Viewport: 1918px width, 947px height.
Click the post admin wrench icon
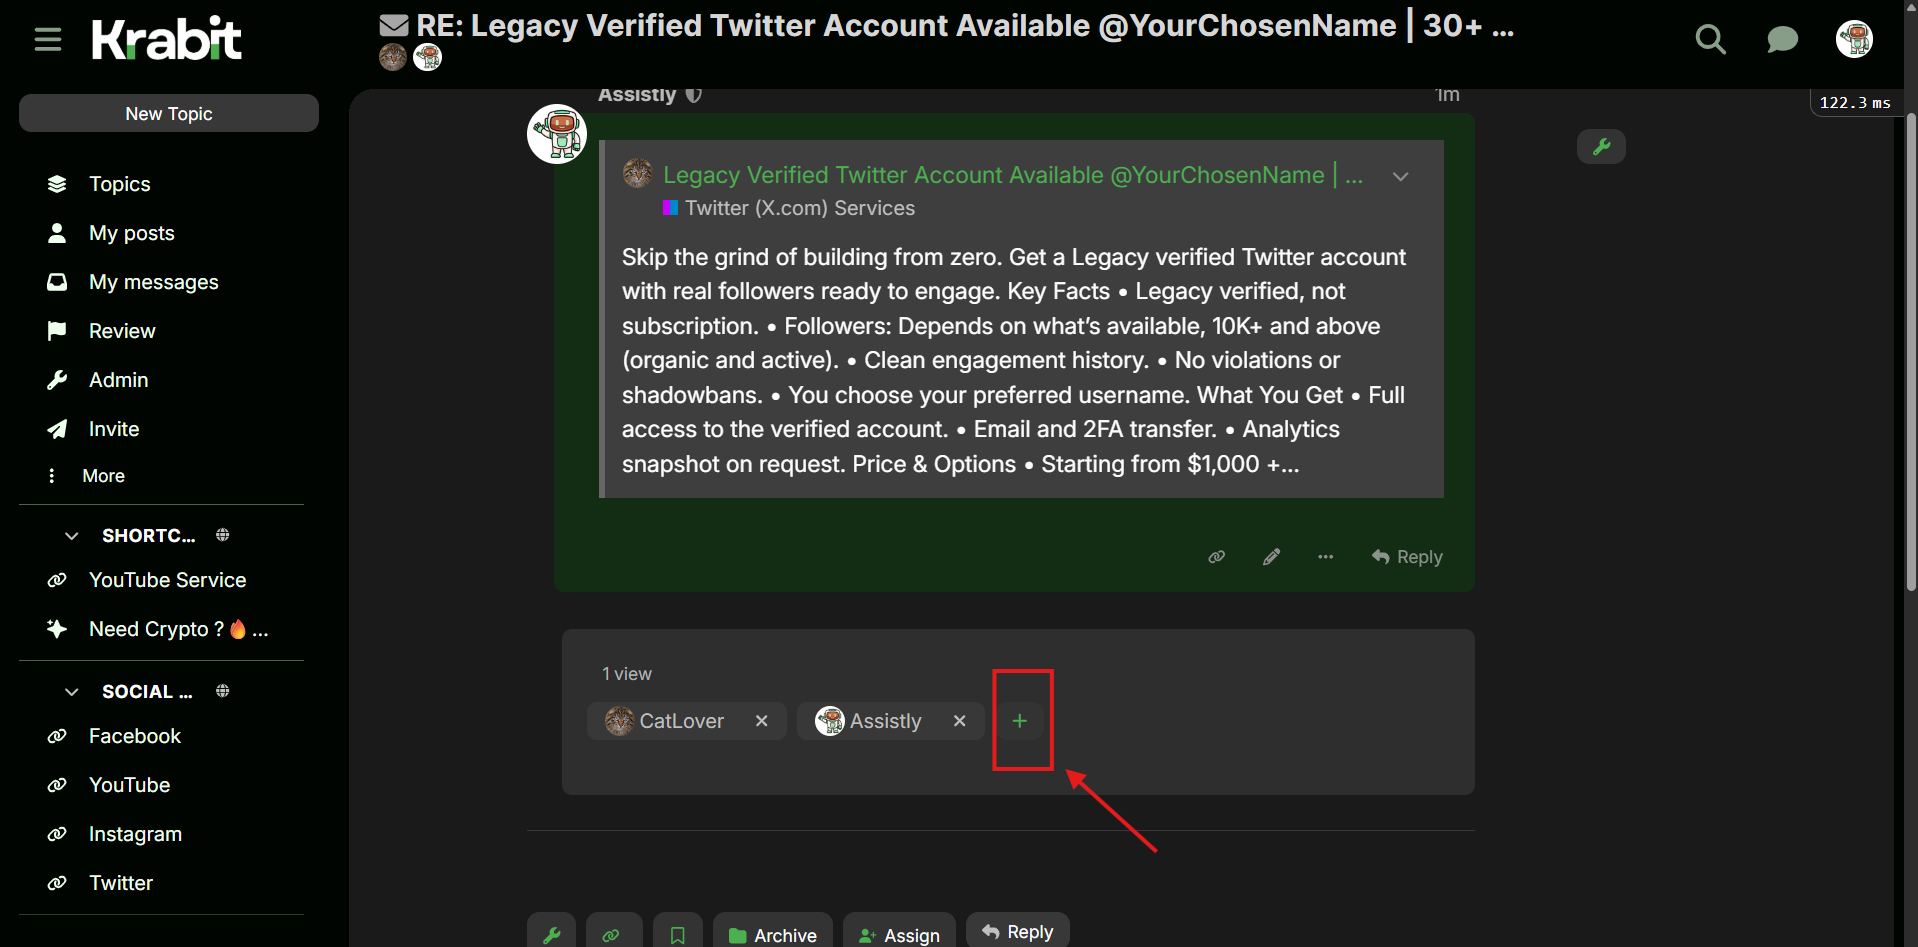(x=1601, y=147)
